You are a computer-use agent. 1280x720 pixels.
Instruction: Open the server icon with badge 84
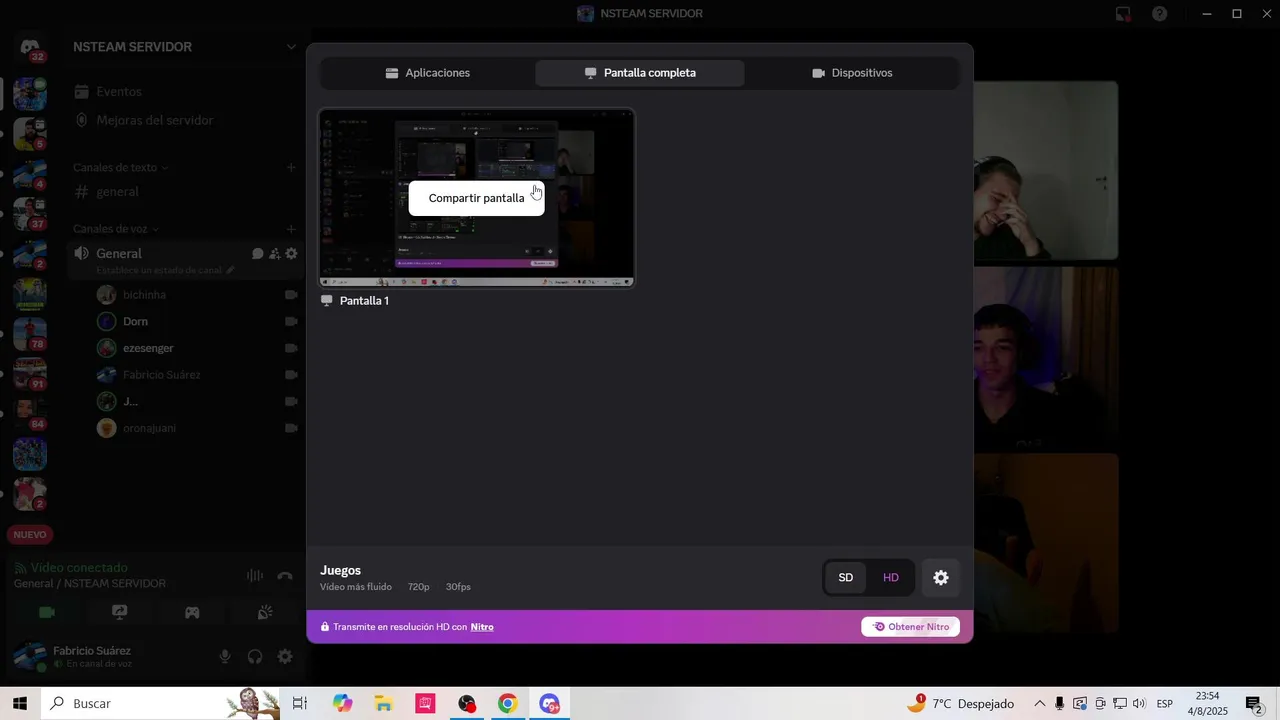(x=30, y=413)
